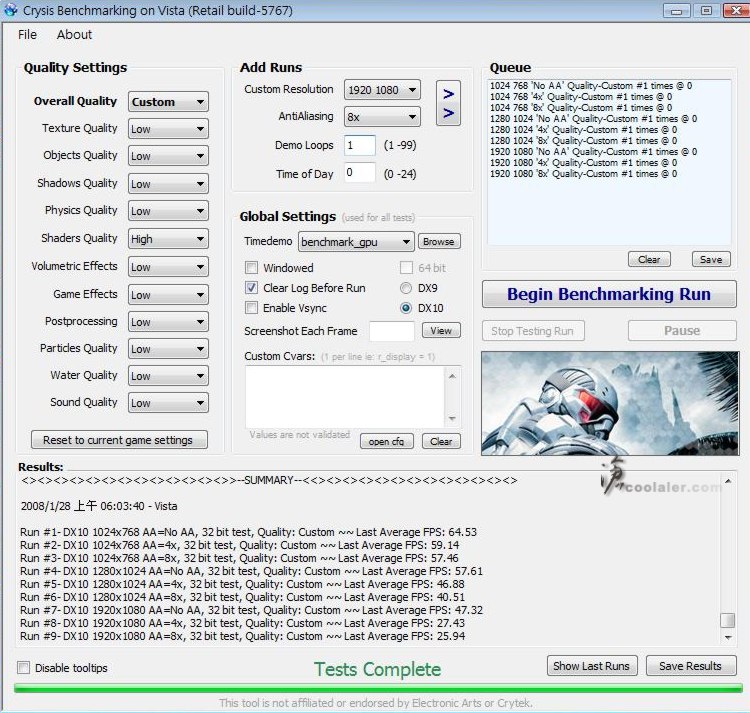Image resolution: width=750 pixels, height=713 pixels.
Task: Click Begin Benchmarking Run
Action: [609, 294]
